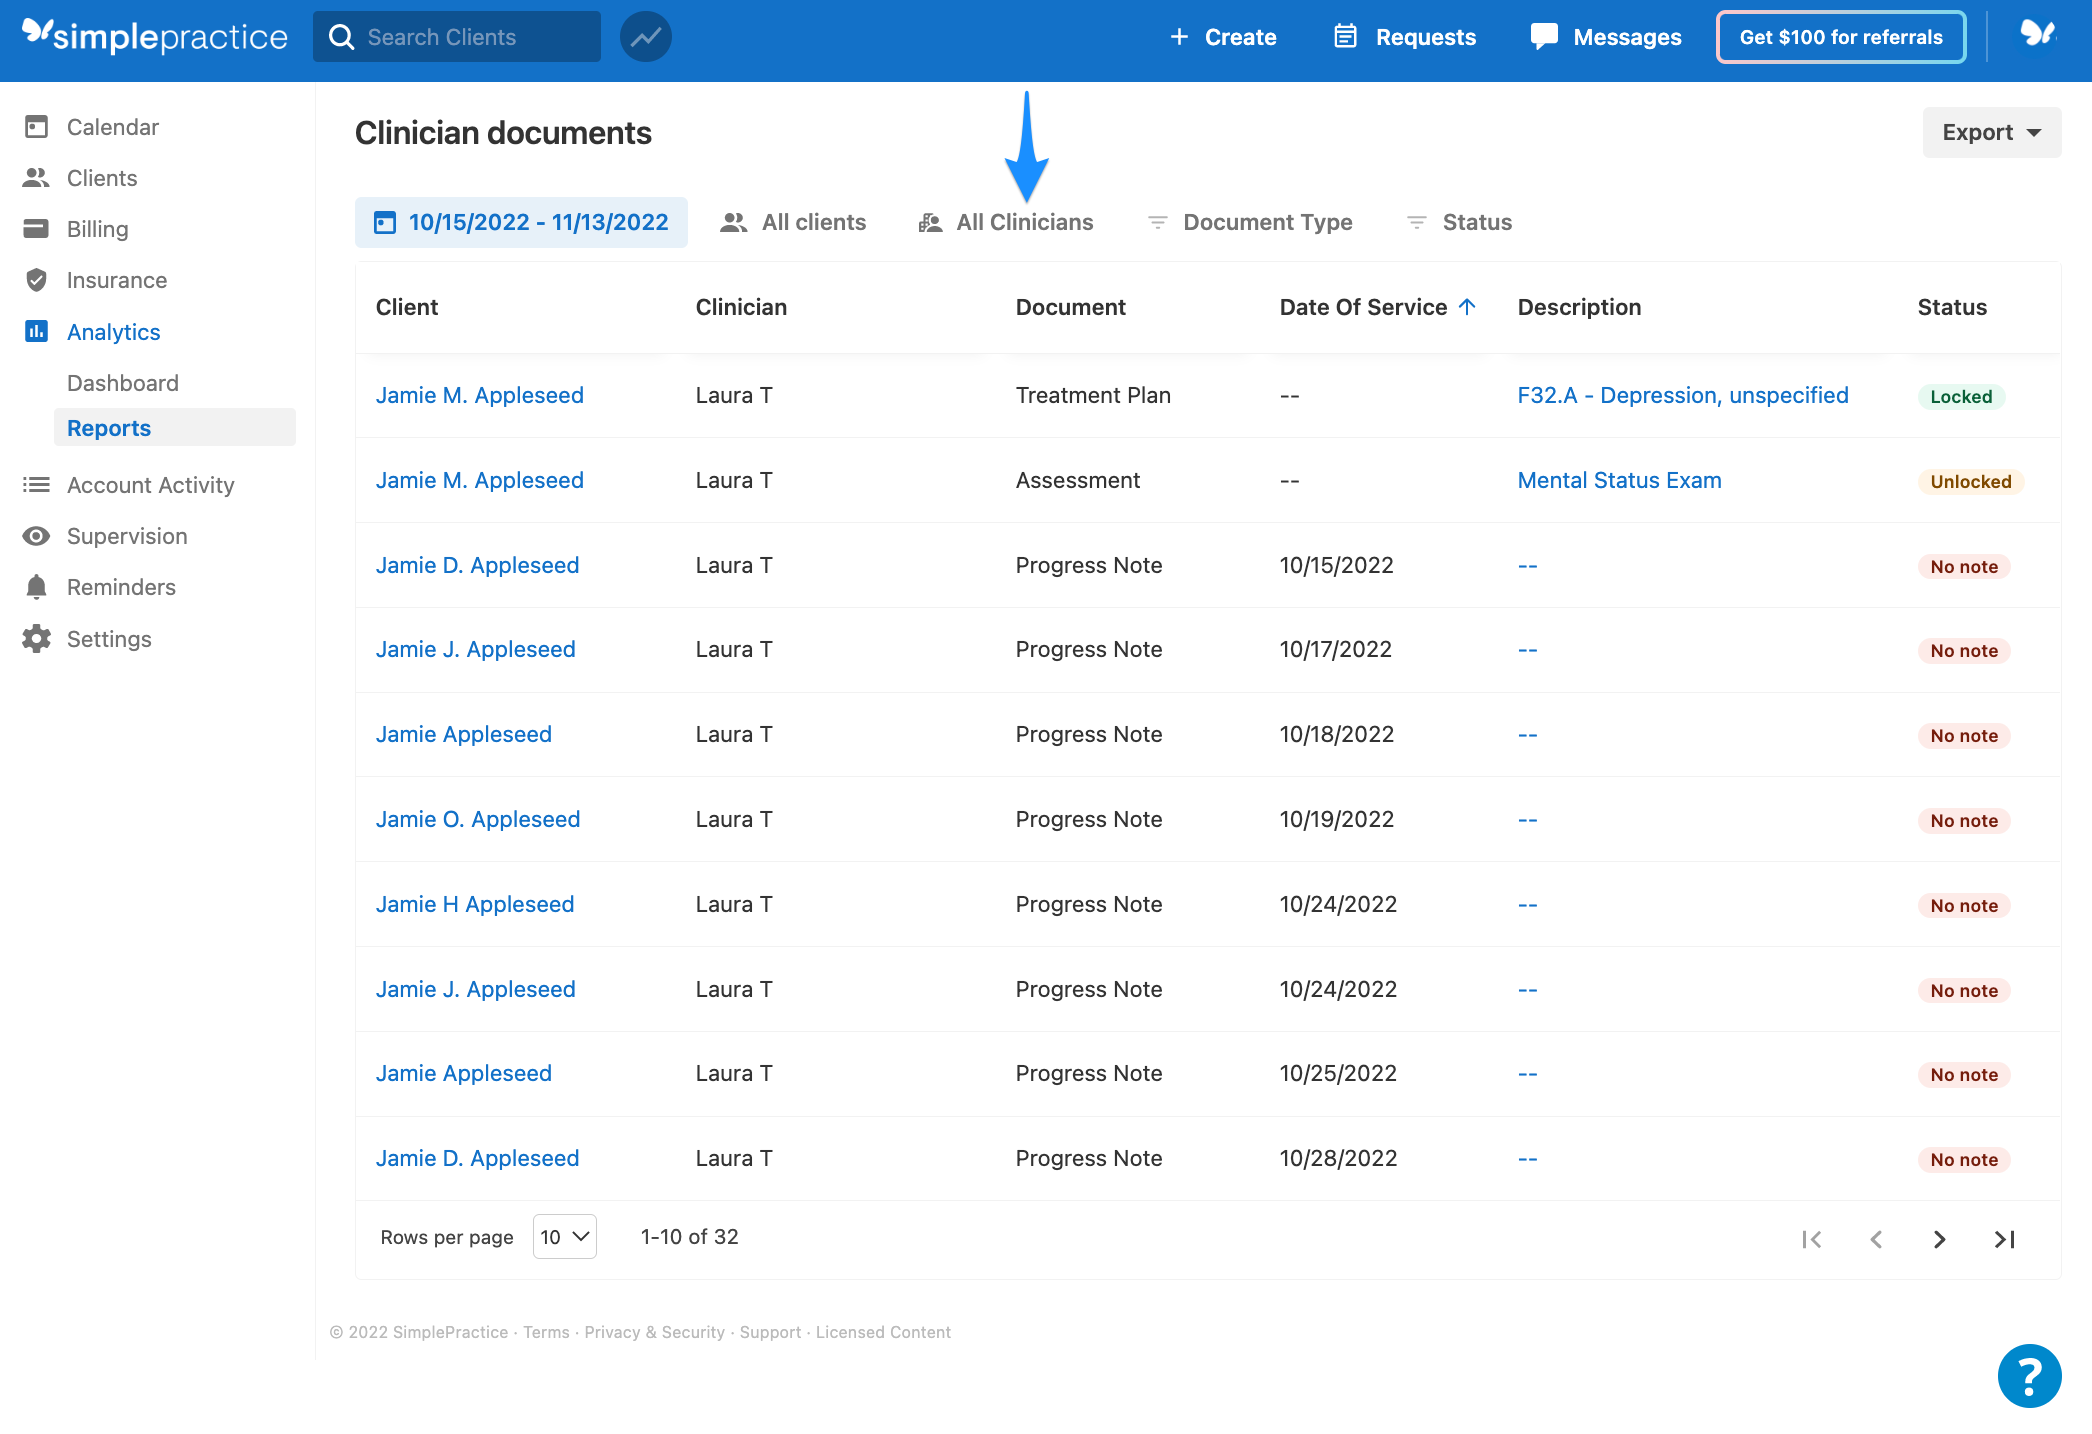Toggle the Date Of Service sort direction
The image size is (2092, 1434).
tap(1467, 307)
